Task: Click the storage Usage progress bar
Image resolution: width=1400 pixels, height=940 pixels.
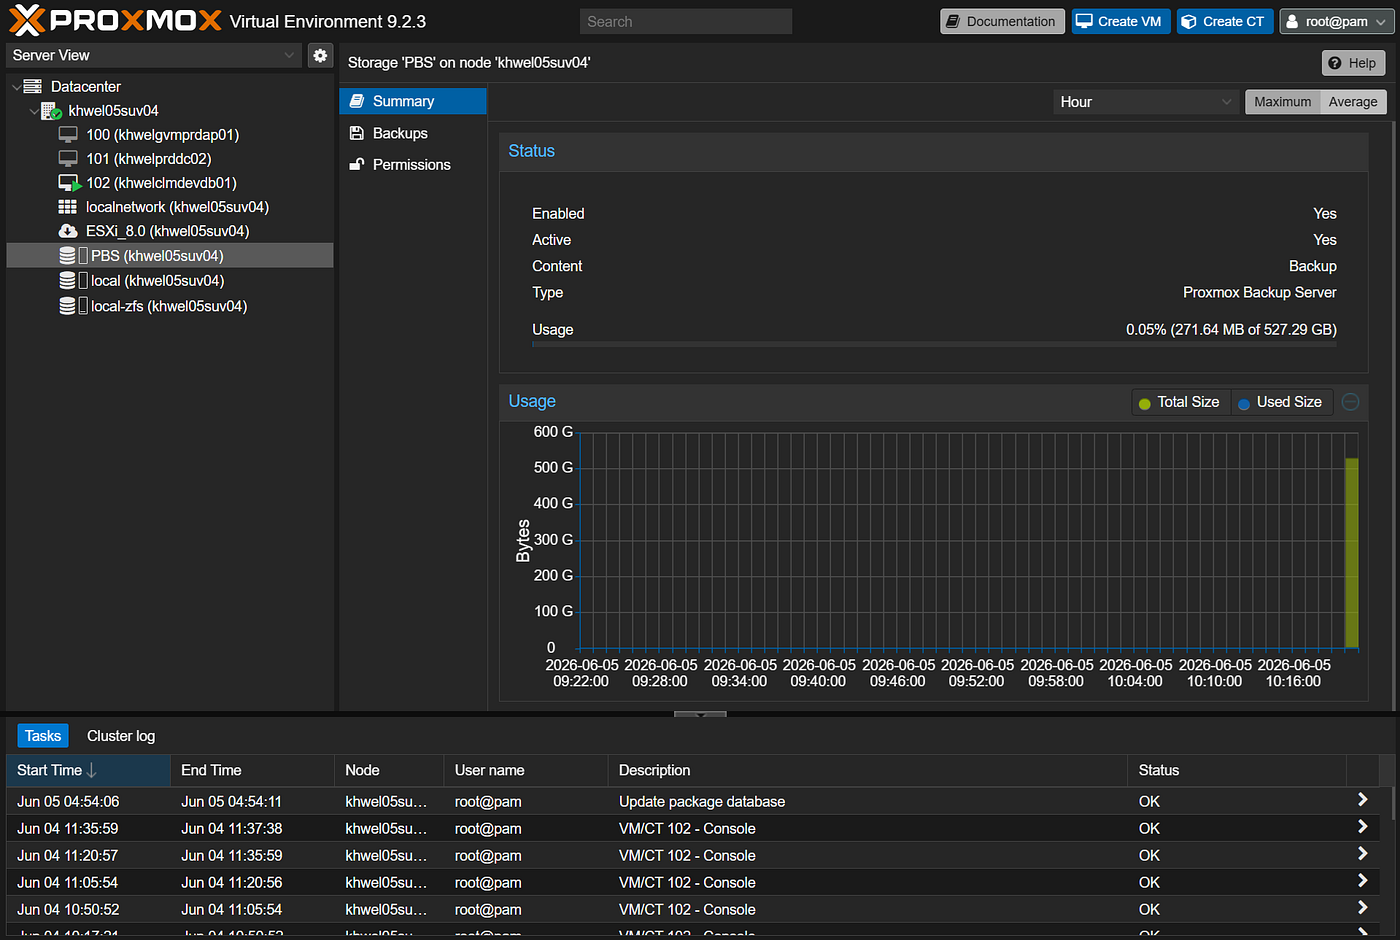Action: (934, 344)
